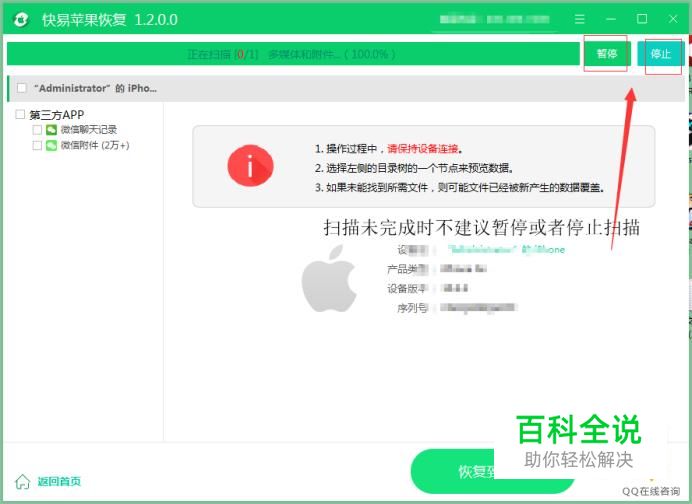The width and height of the screenshot is (692, 504).
Task: Click the red info icon
Action: click(x=250, y=165)
